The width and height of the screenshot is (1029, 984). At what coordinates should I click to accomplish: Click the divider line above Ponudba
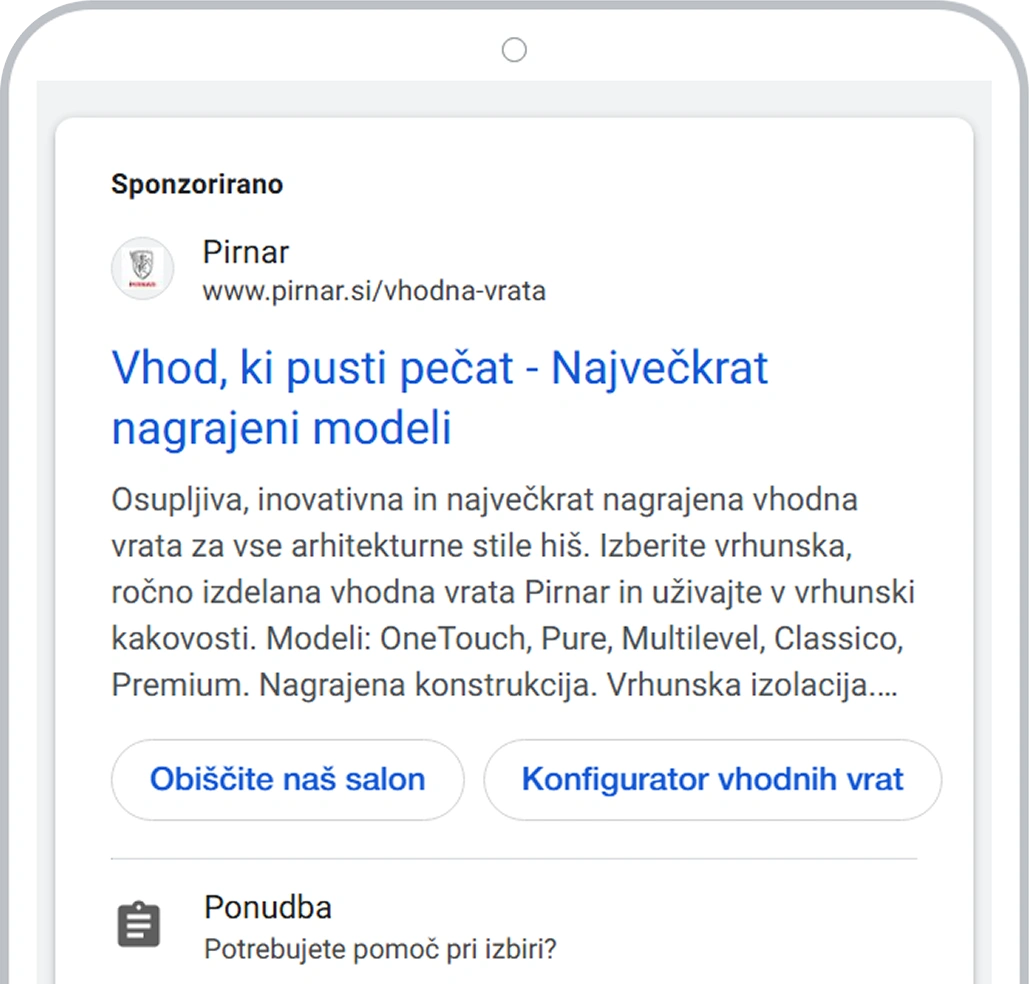pos(514,859)
